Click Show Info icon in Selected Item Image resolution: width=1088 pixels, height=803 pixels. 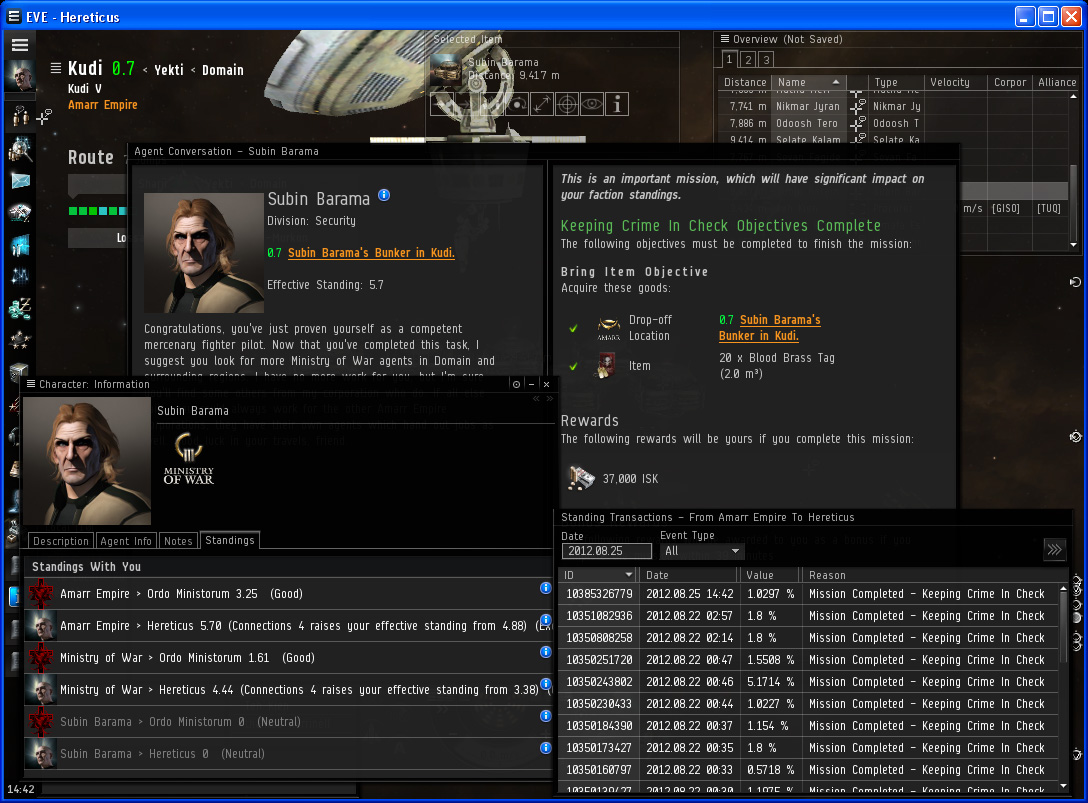617,105
